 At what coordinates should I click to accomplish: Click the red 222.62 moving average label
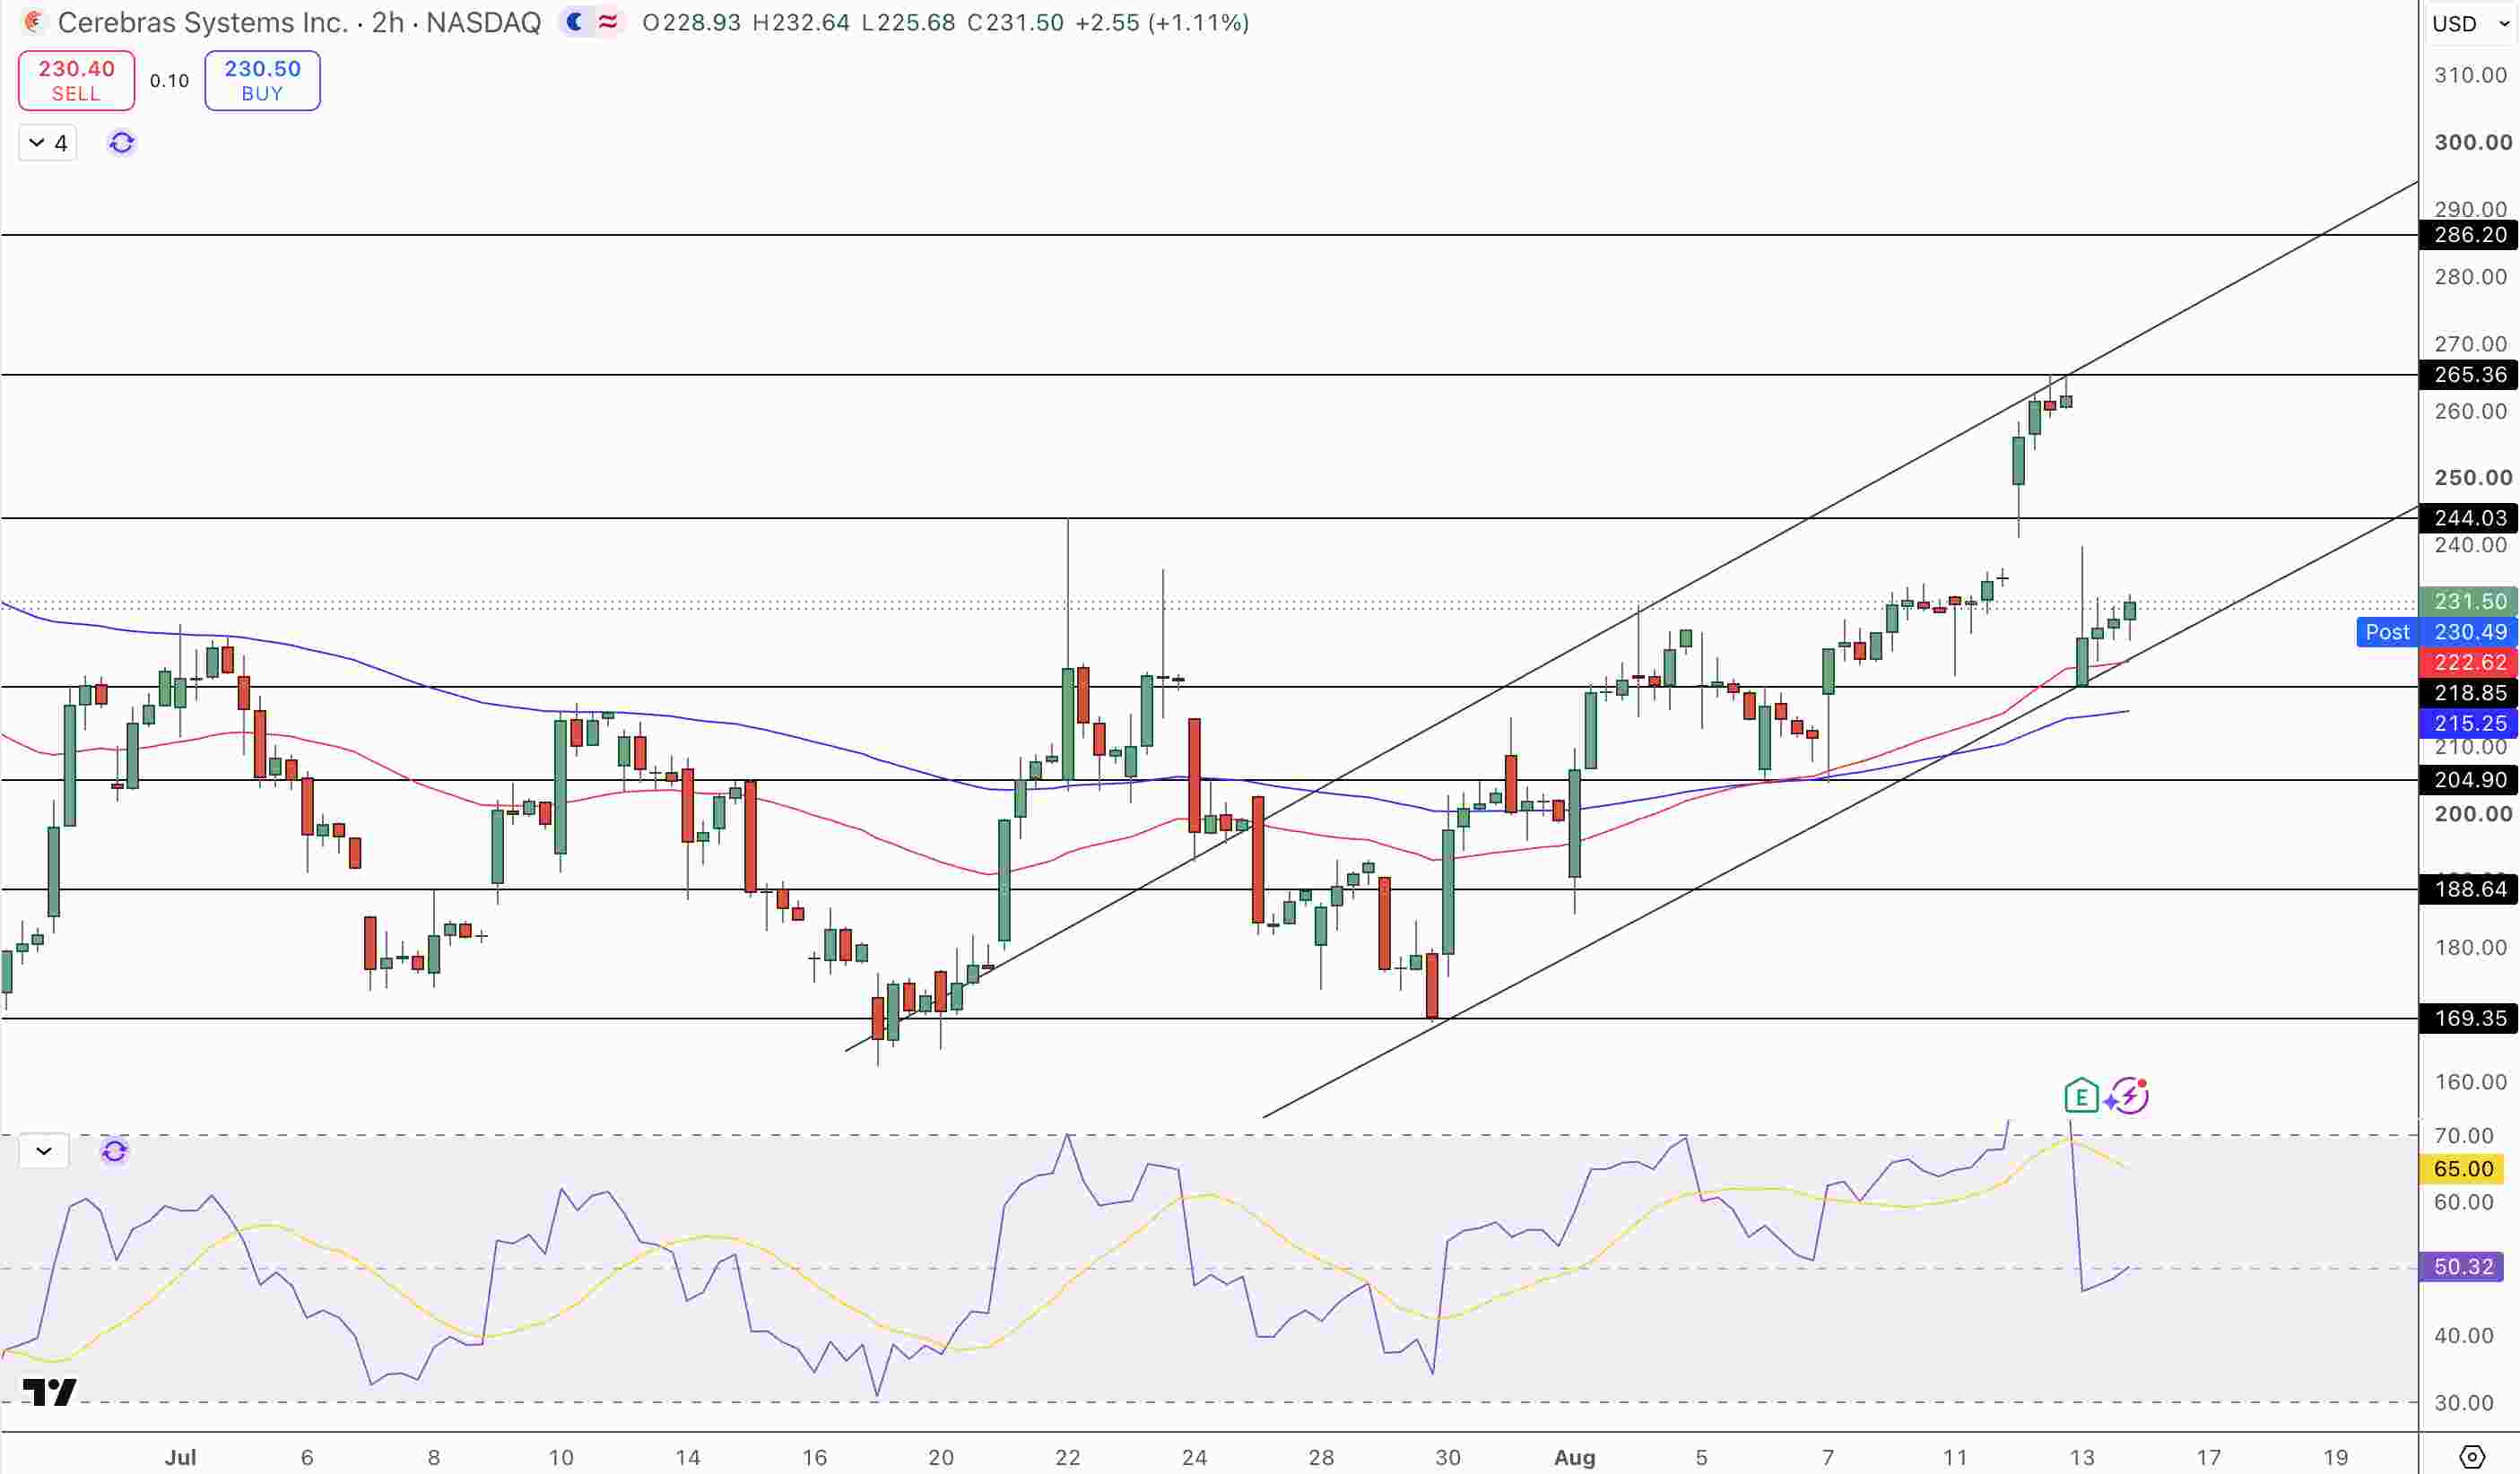point(2469,662)
